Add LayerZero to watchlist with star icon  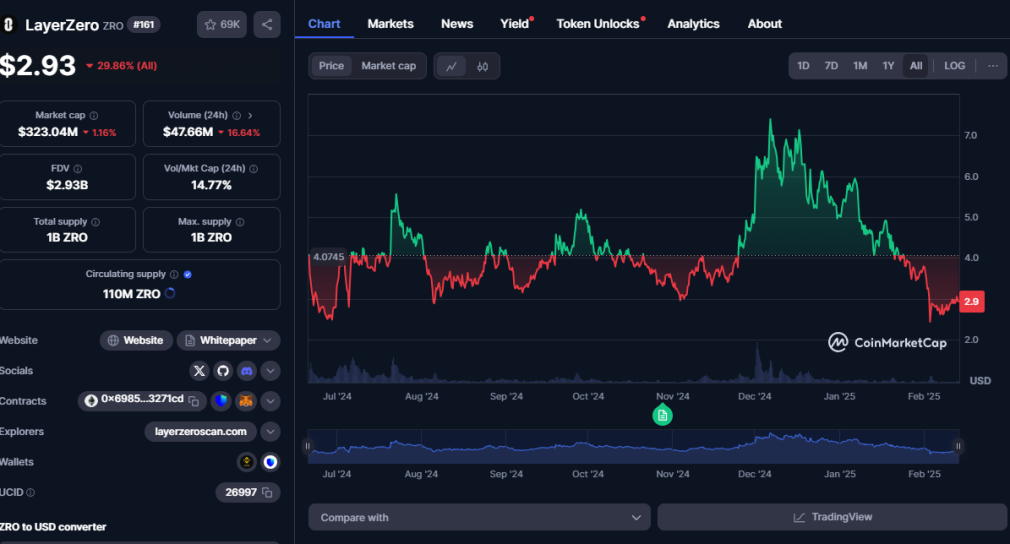coord(222,24)
